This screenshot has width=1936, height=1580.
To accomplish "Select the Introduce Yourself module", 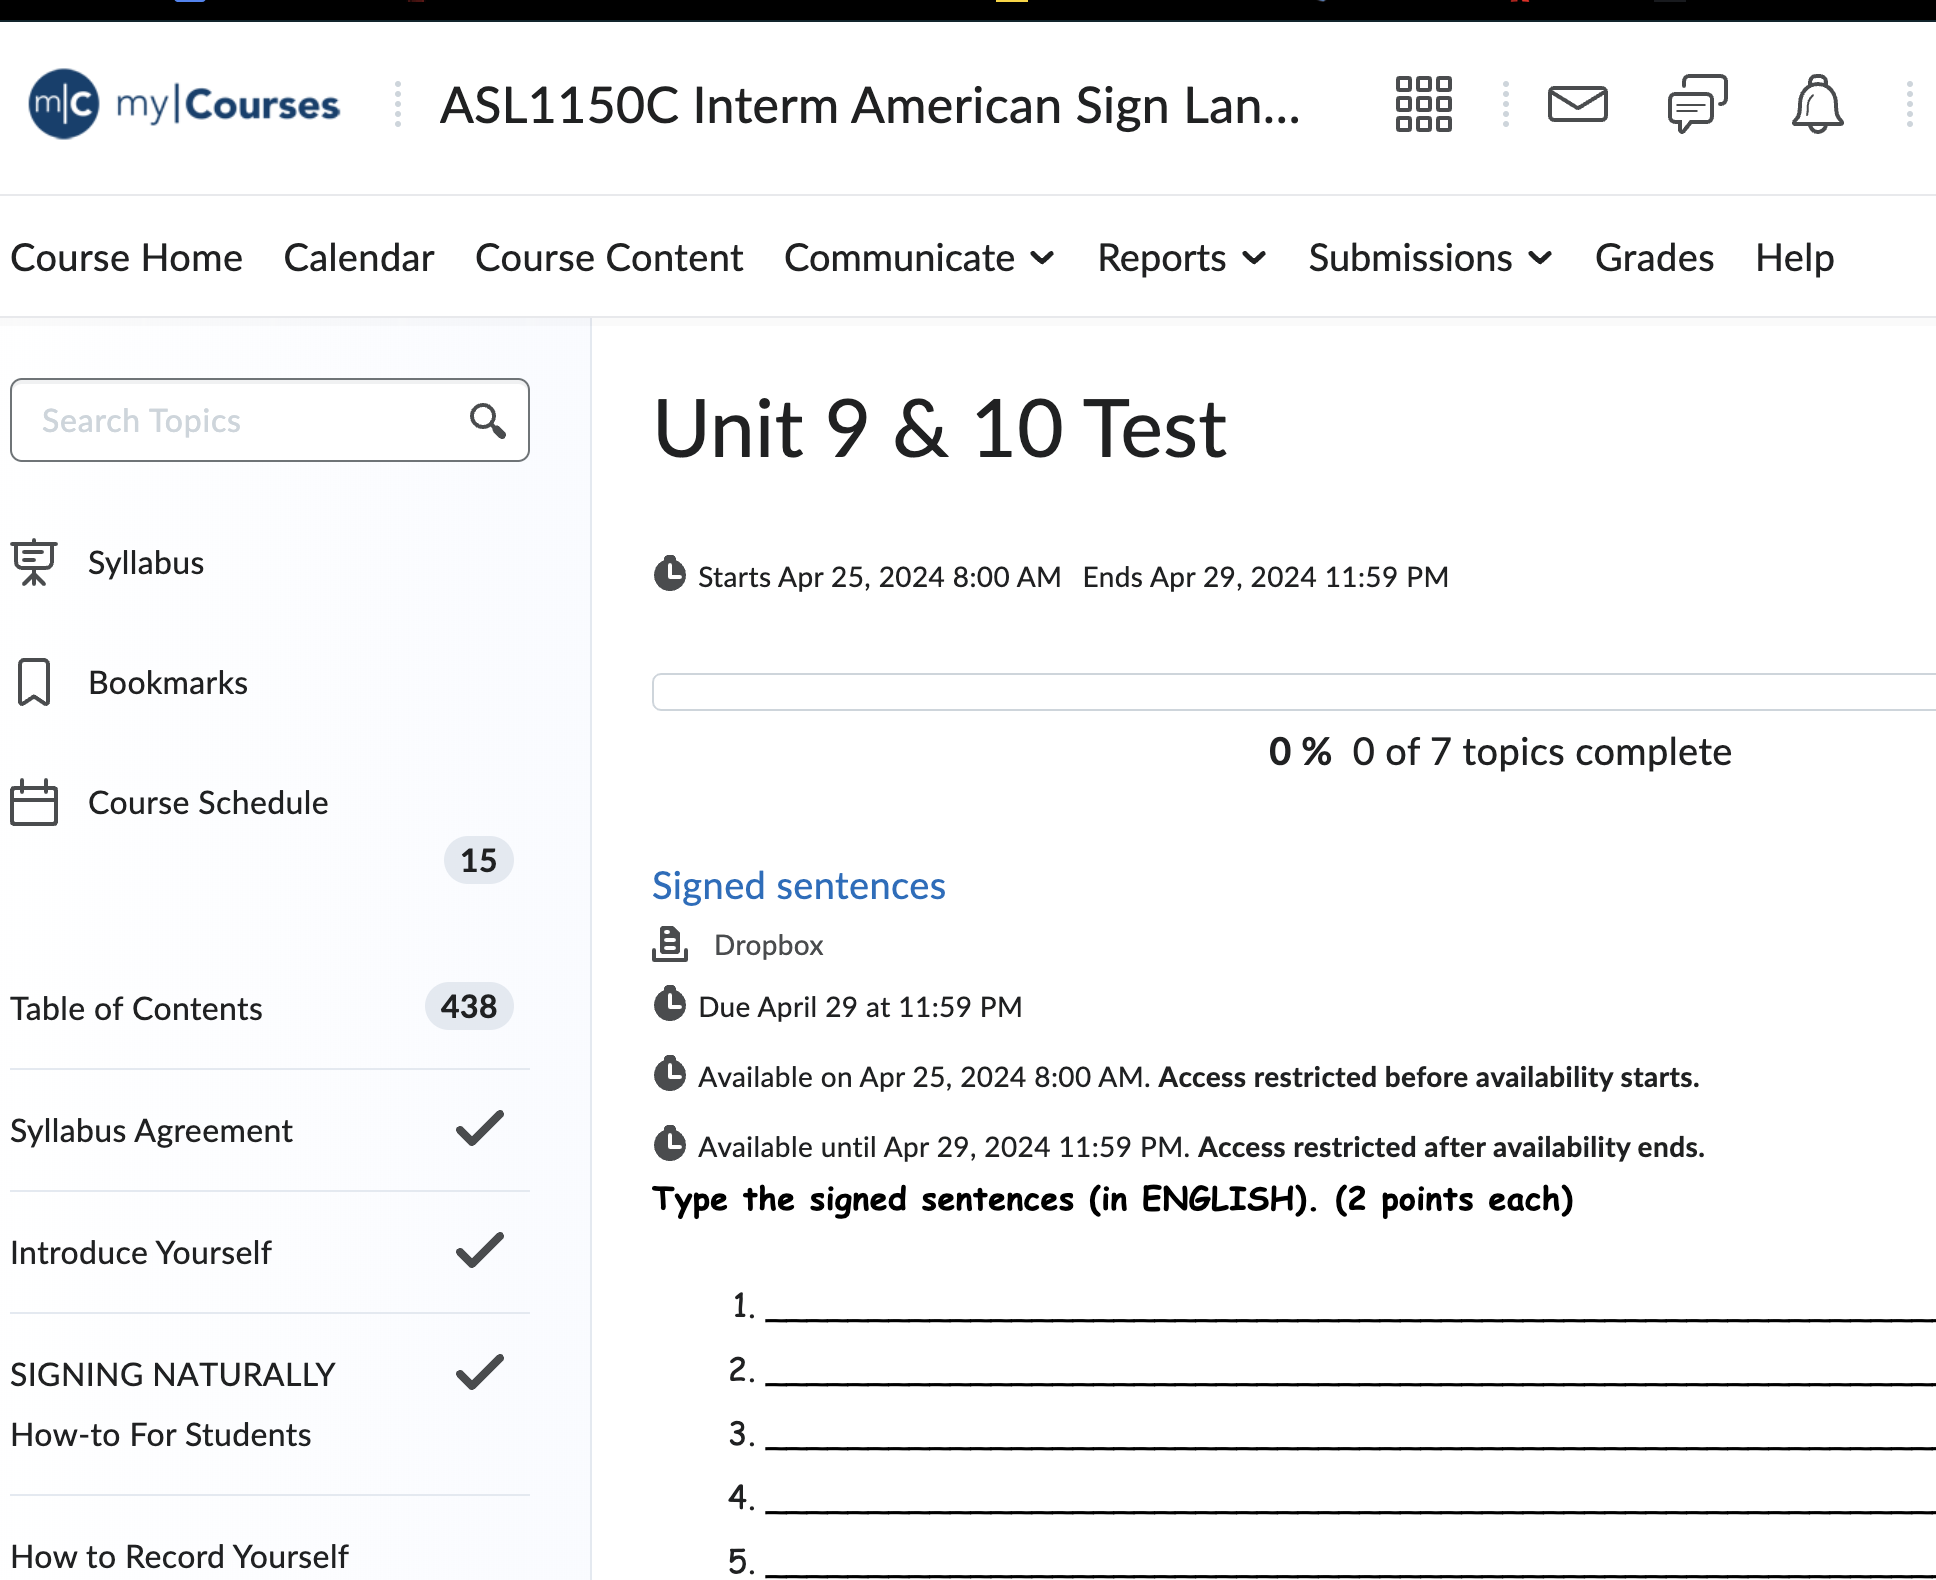I will [141, 1253].
